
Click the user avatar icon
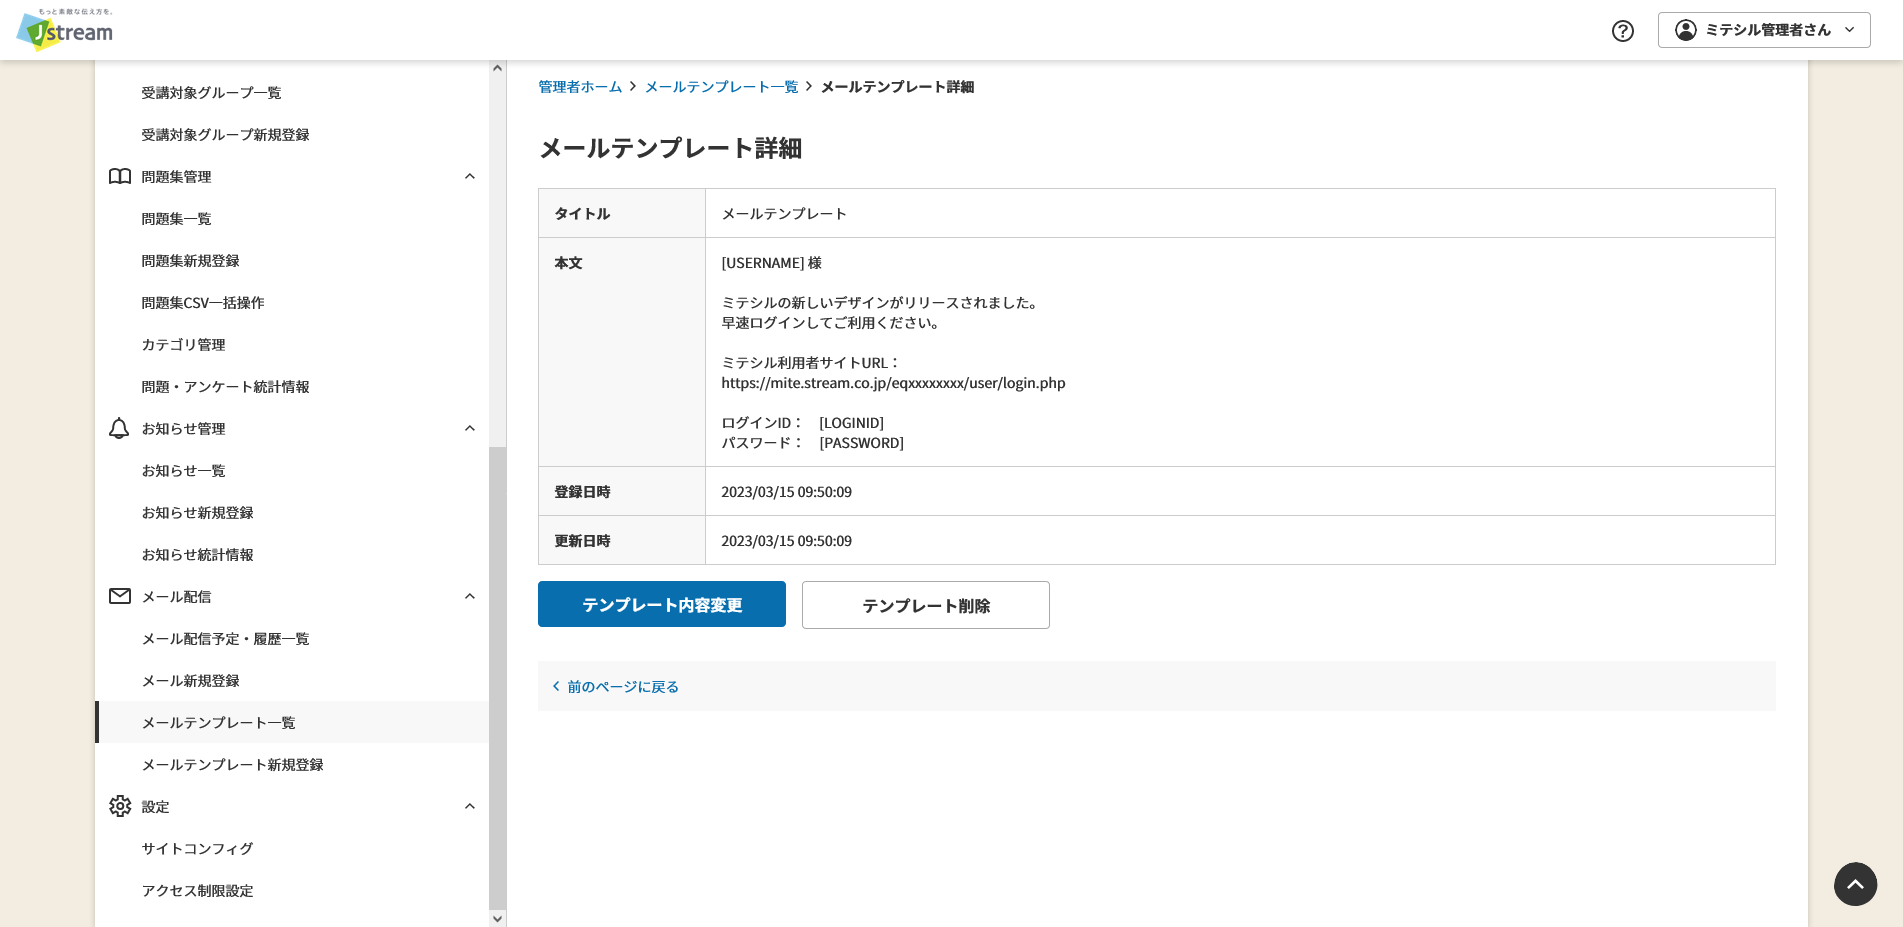click(x=1686, y=30)
